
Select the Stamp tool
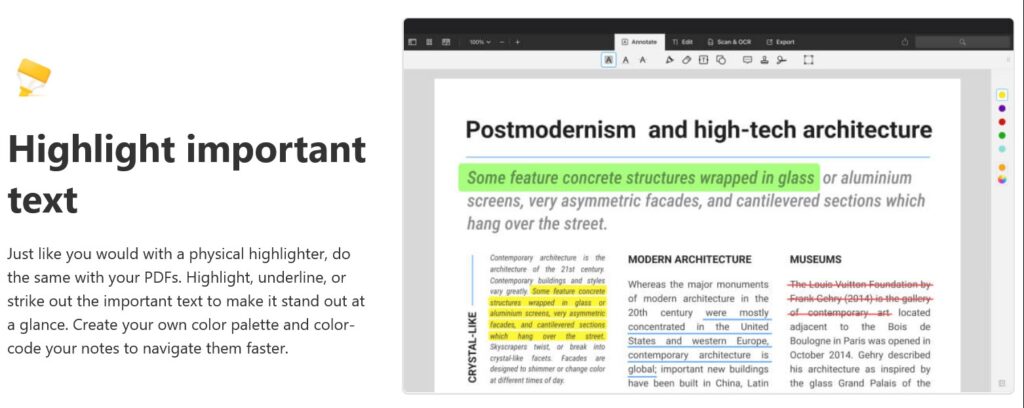(x=764, y=60)
